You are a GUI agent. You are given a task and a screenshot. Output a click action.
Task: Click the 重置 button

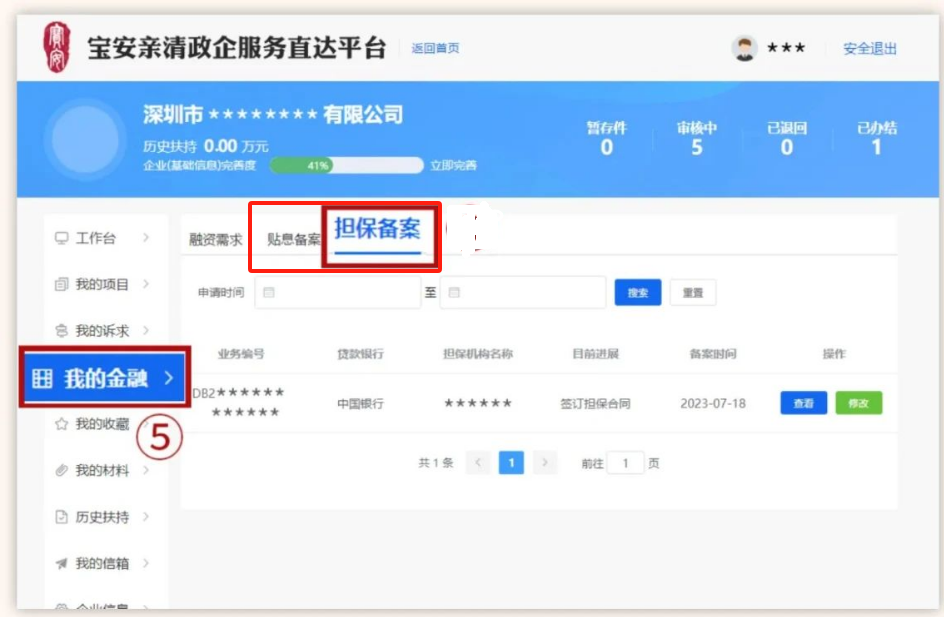click(x=693, y=293)
